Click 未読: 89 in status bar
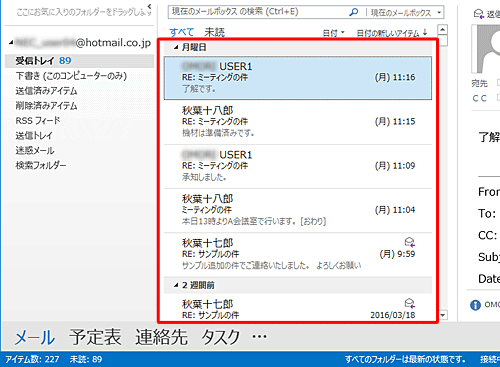 tap(86, 359)
